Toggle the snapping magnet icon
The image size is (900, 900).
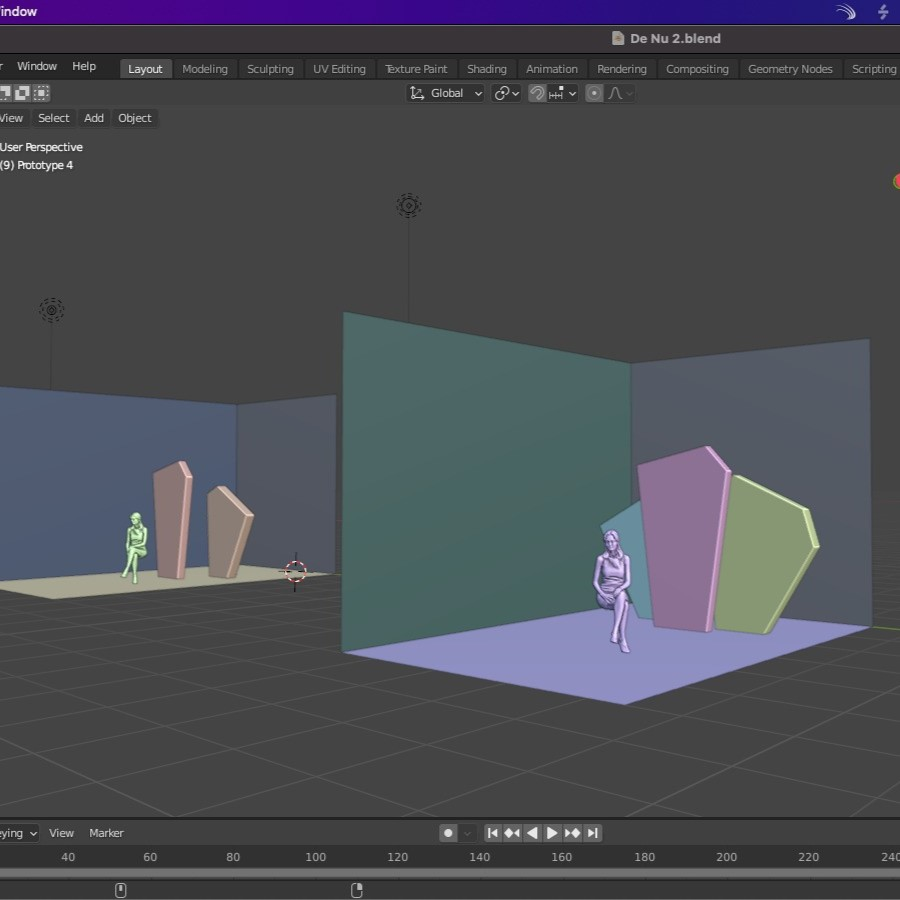[537, 93]
